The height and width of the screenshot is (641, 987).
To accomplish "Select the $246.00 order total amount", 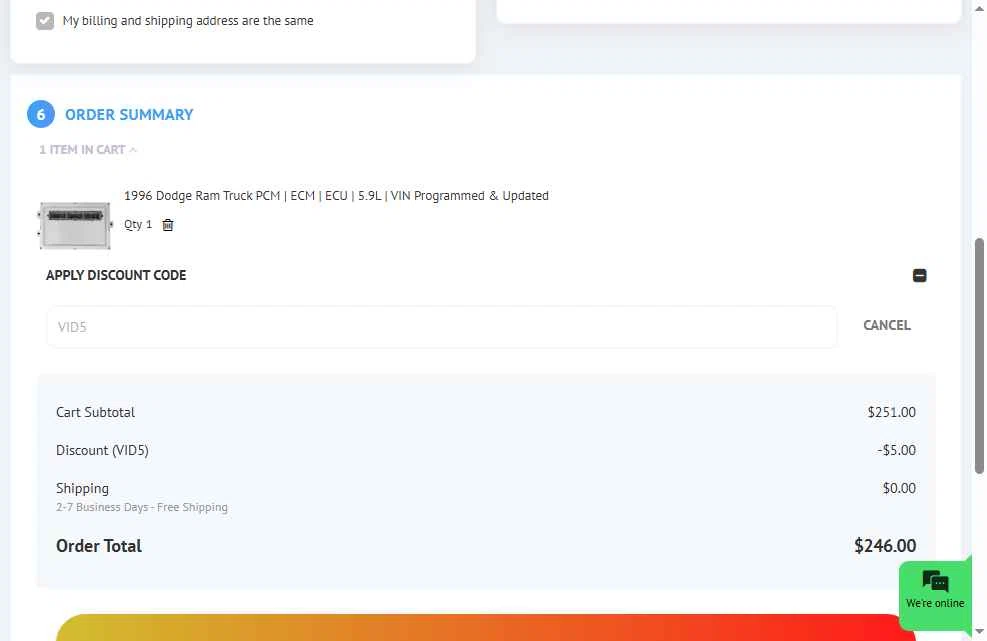I will pos(884,545).
